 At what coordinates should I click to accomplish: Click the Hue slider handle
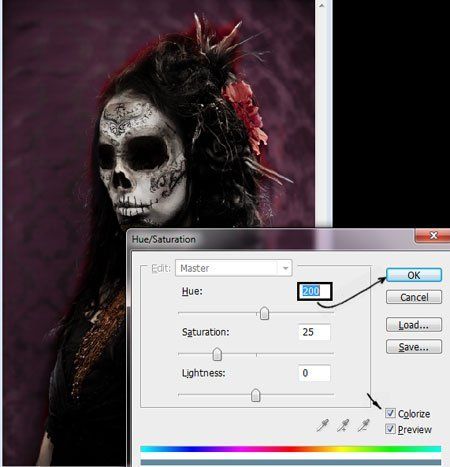click(x=264, y=313)
